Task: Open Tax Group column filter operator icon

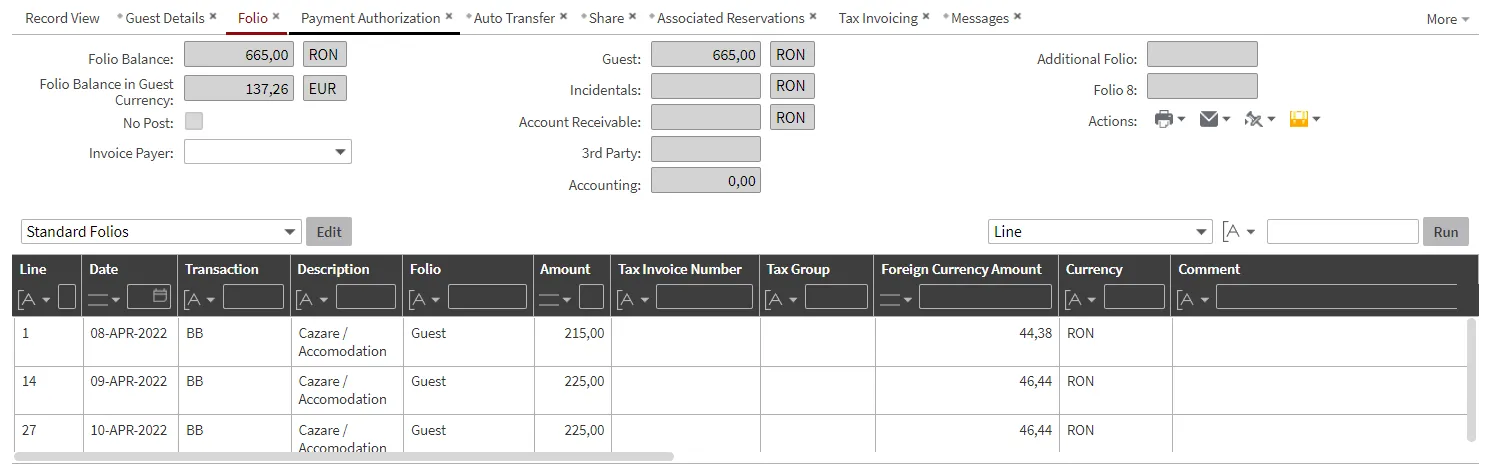Action: pos(783,298)
